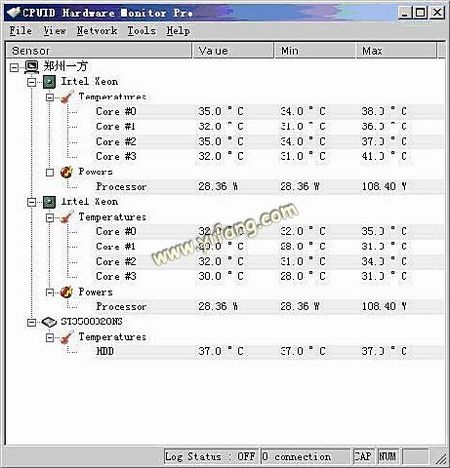
Task: Click second Xeon Temperatures thermometer icon
Action: pyautogui.click(x=67, y=217)
